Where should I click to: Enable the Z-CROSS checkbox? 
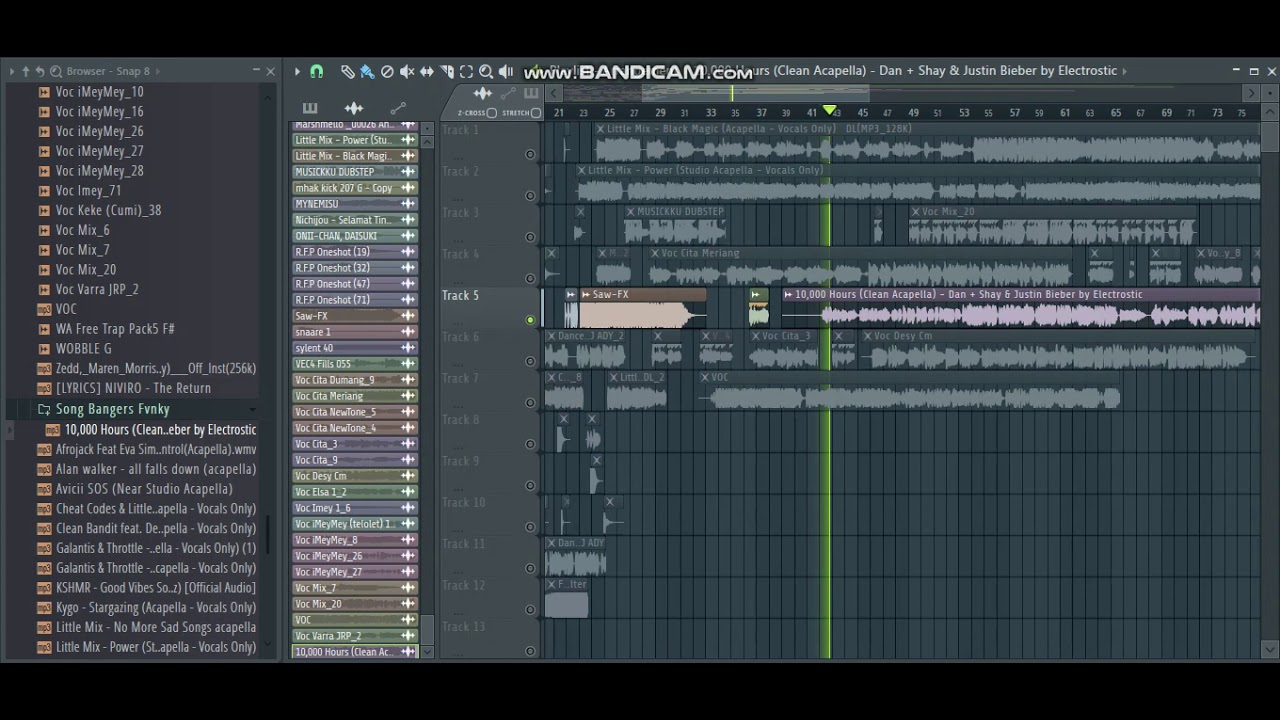point(491,113)
